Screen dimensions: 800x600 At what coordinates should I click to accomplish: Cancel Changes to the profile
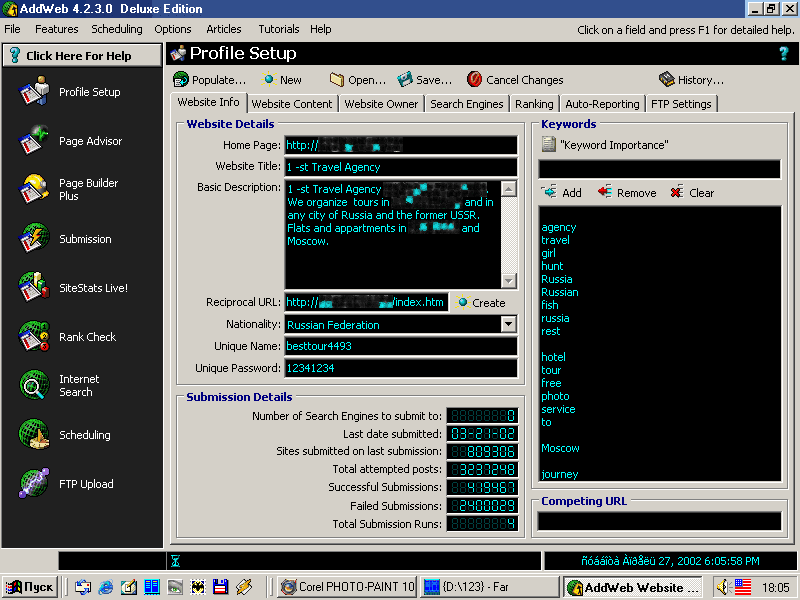(x=515, y=80)
